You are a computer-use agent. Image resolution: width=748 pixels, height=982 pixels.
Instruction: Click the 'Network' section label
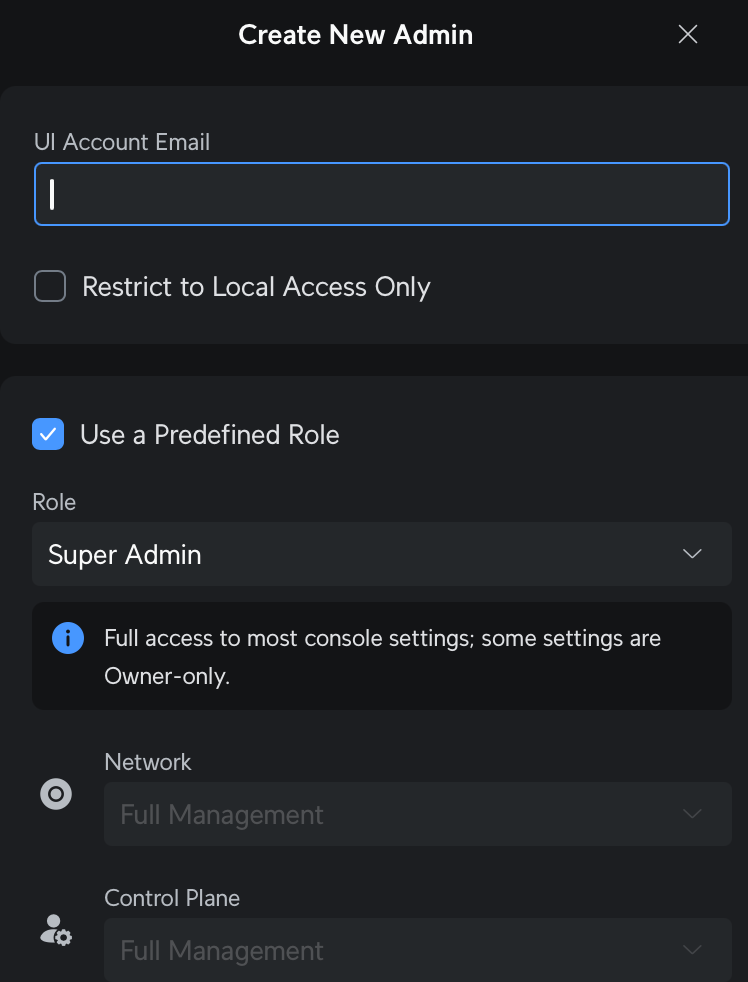148,762
